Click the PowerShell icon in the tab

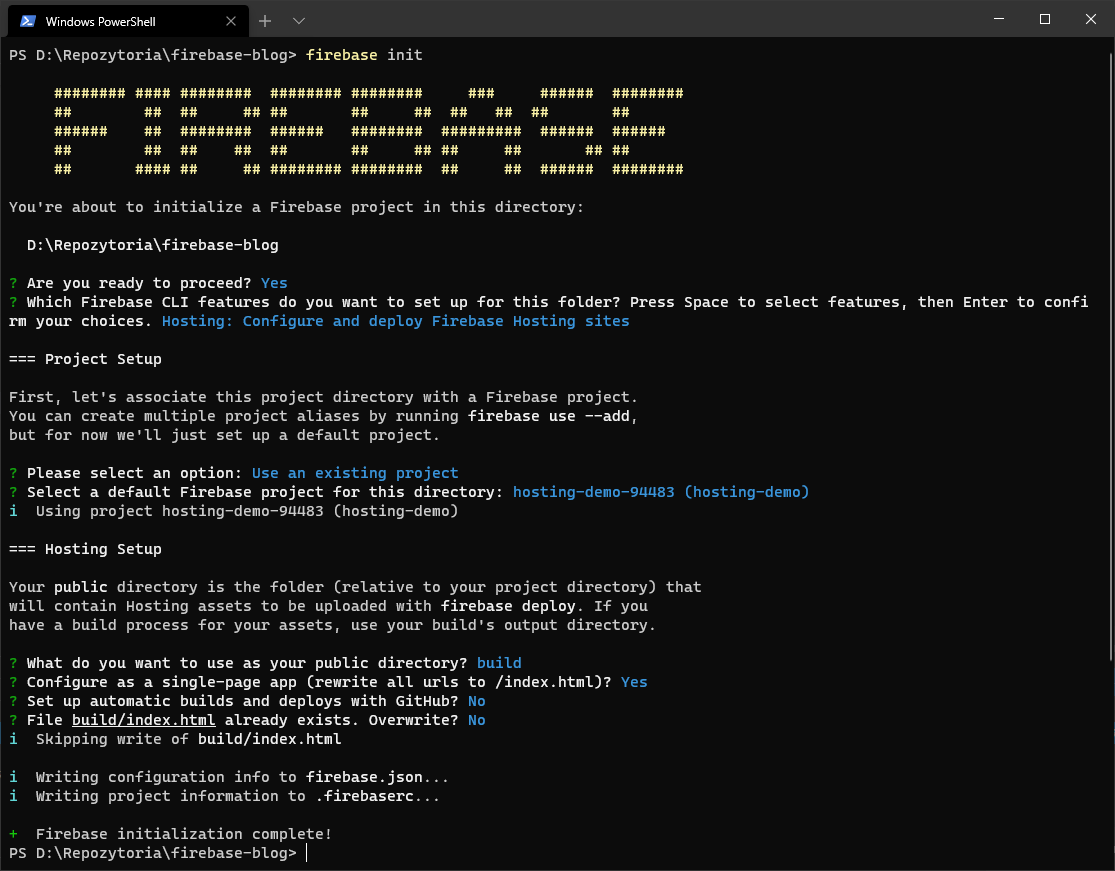pyautogui.click(x=28, y=21)
